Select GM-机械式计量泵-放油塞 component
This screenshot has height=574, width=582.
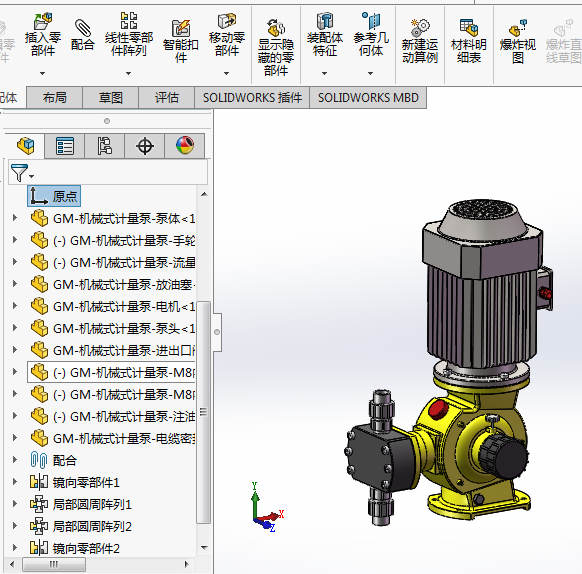(x=113, y=284)
